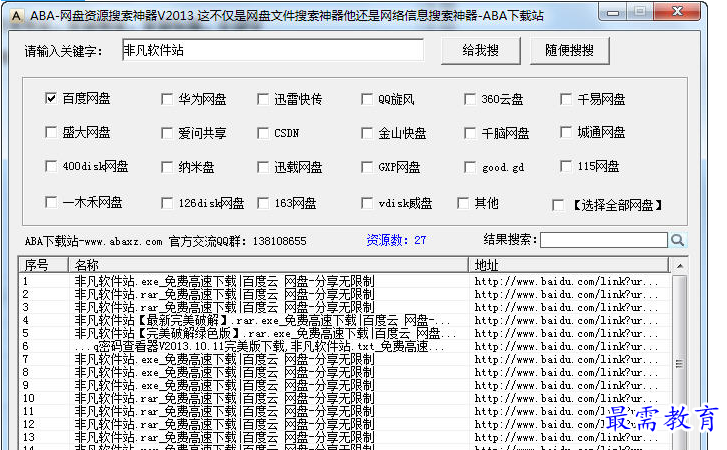Select result row 10 非凡软件站.rar
Viewport: 727px width, 450px height.
[344, 398]
